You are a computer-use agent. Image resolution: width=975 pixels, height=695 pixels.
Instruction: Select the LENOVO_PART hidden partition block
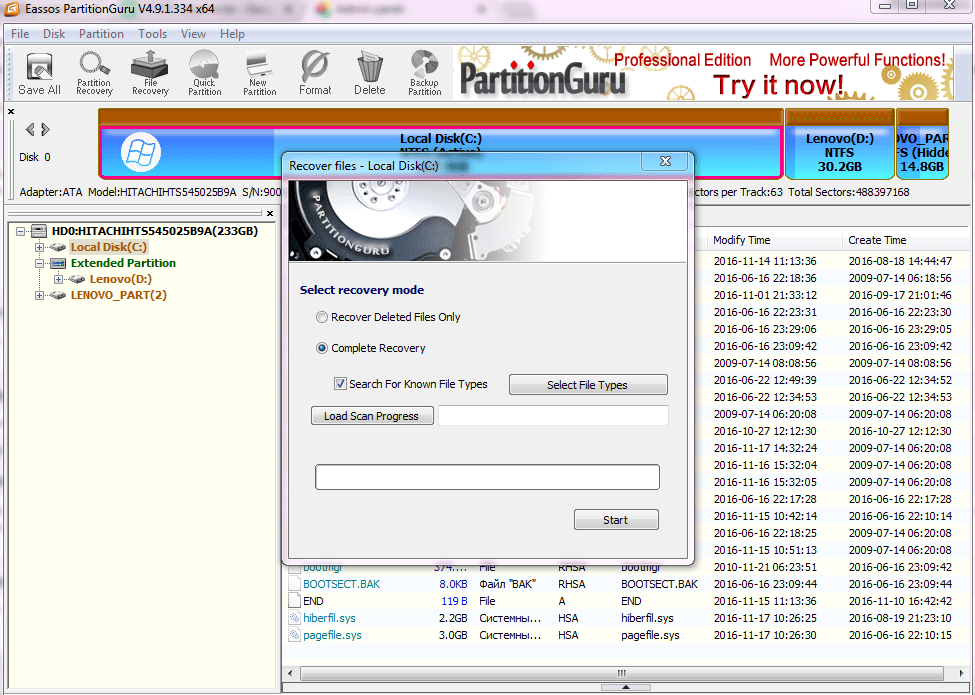pos(923,145)
